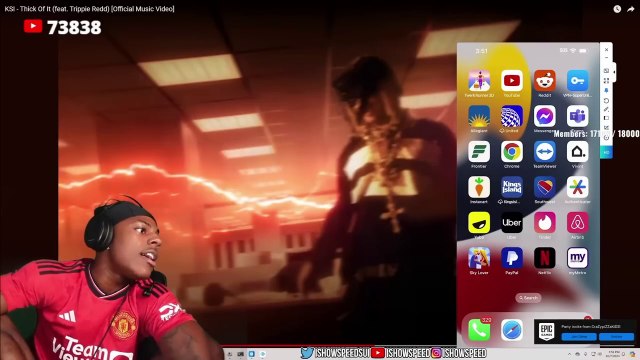Open Safari in the phone dock
640x360 pixels.
[512, 330]
